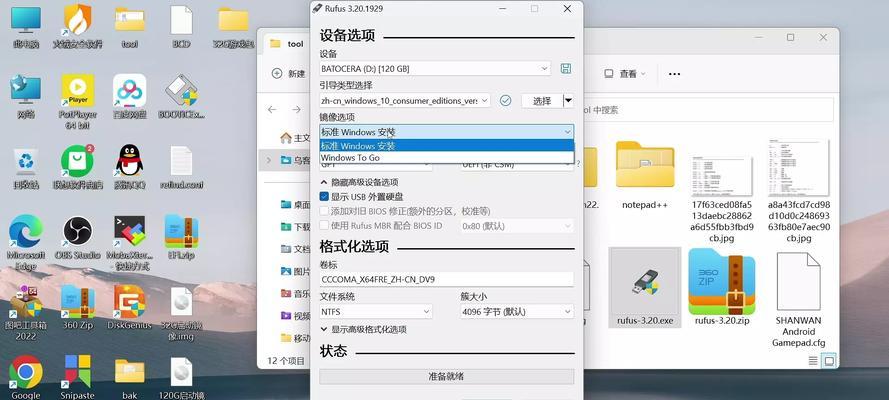The width and height of the screenshot is (889, 400).
Task: Select the tool folder on the desktop
Action: 129,27
